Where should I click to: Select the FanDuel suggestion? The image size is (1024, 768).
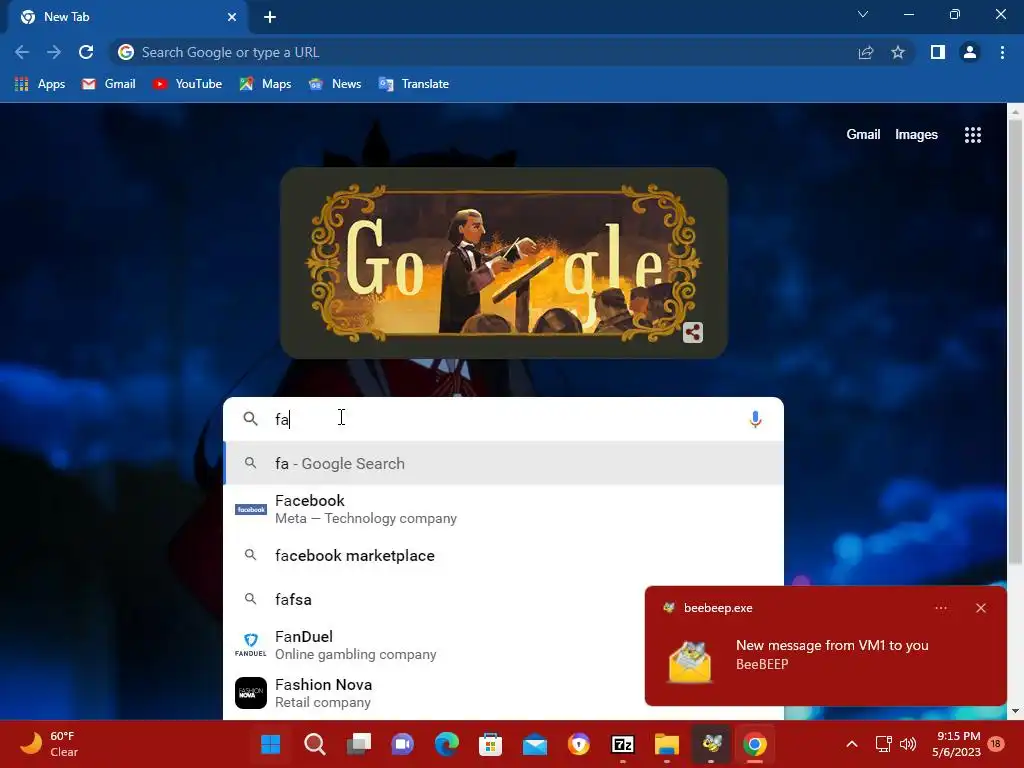point(434,645)
